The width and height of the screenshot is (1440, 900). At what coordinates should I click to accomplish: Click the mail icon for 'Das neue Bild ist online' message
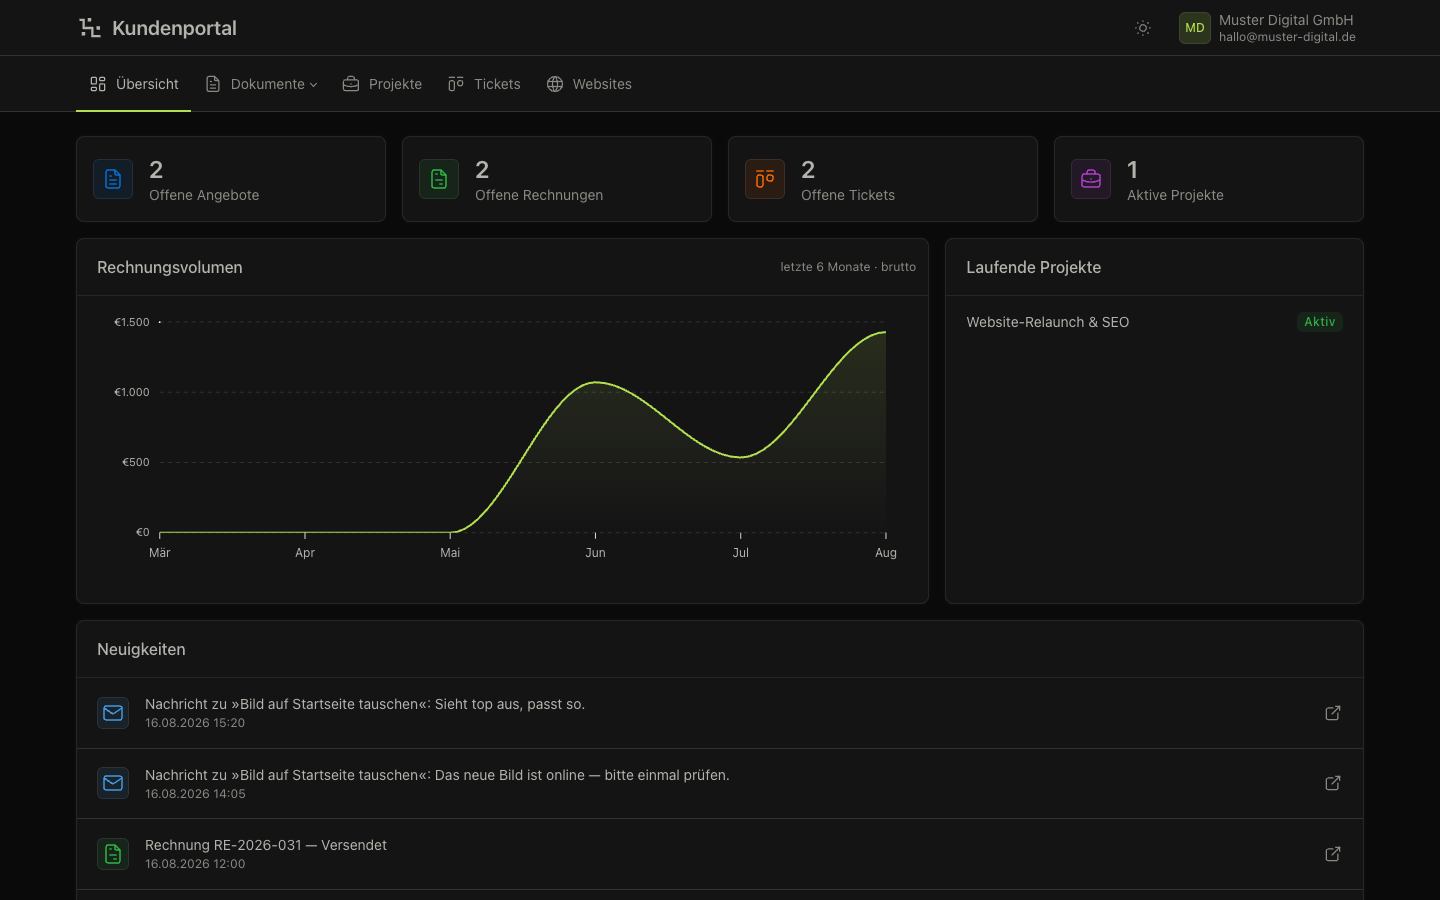point(113,783)
